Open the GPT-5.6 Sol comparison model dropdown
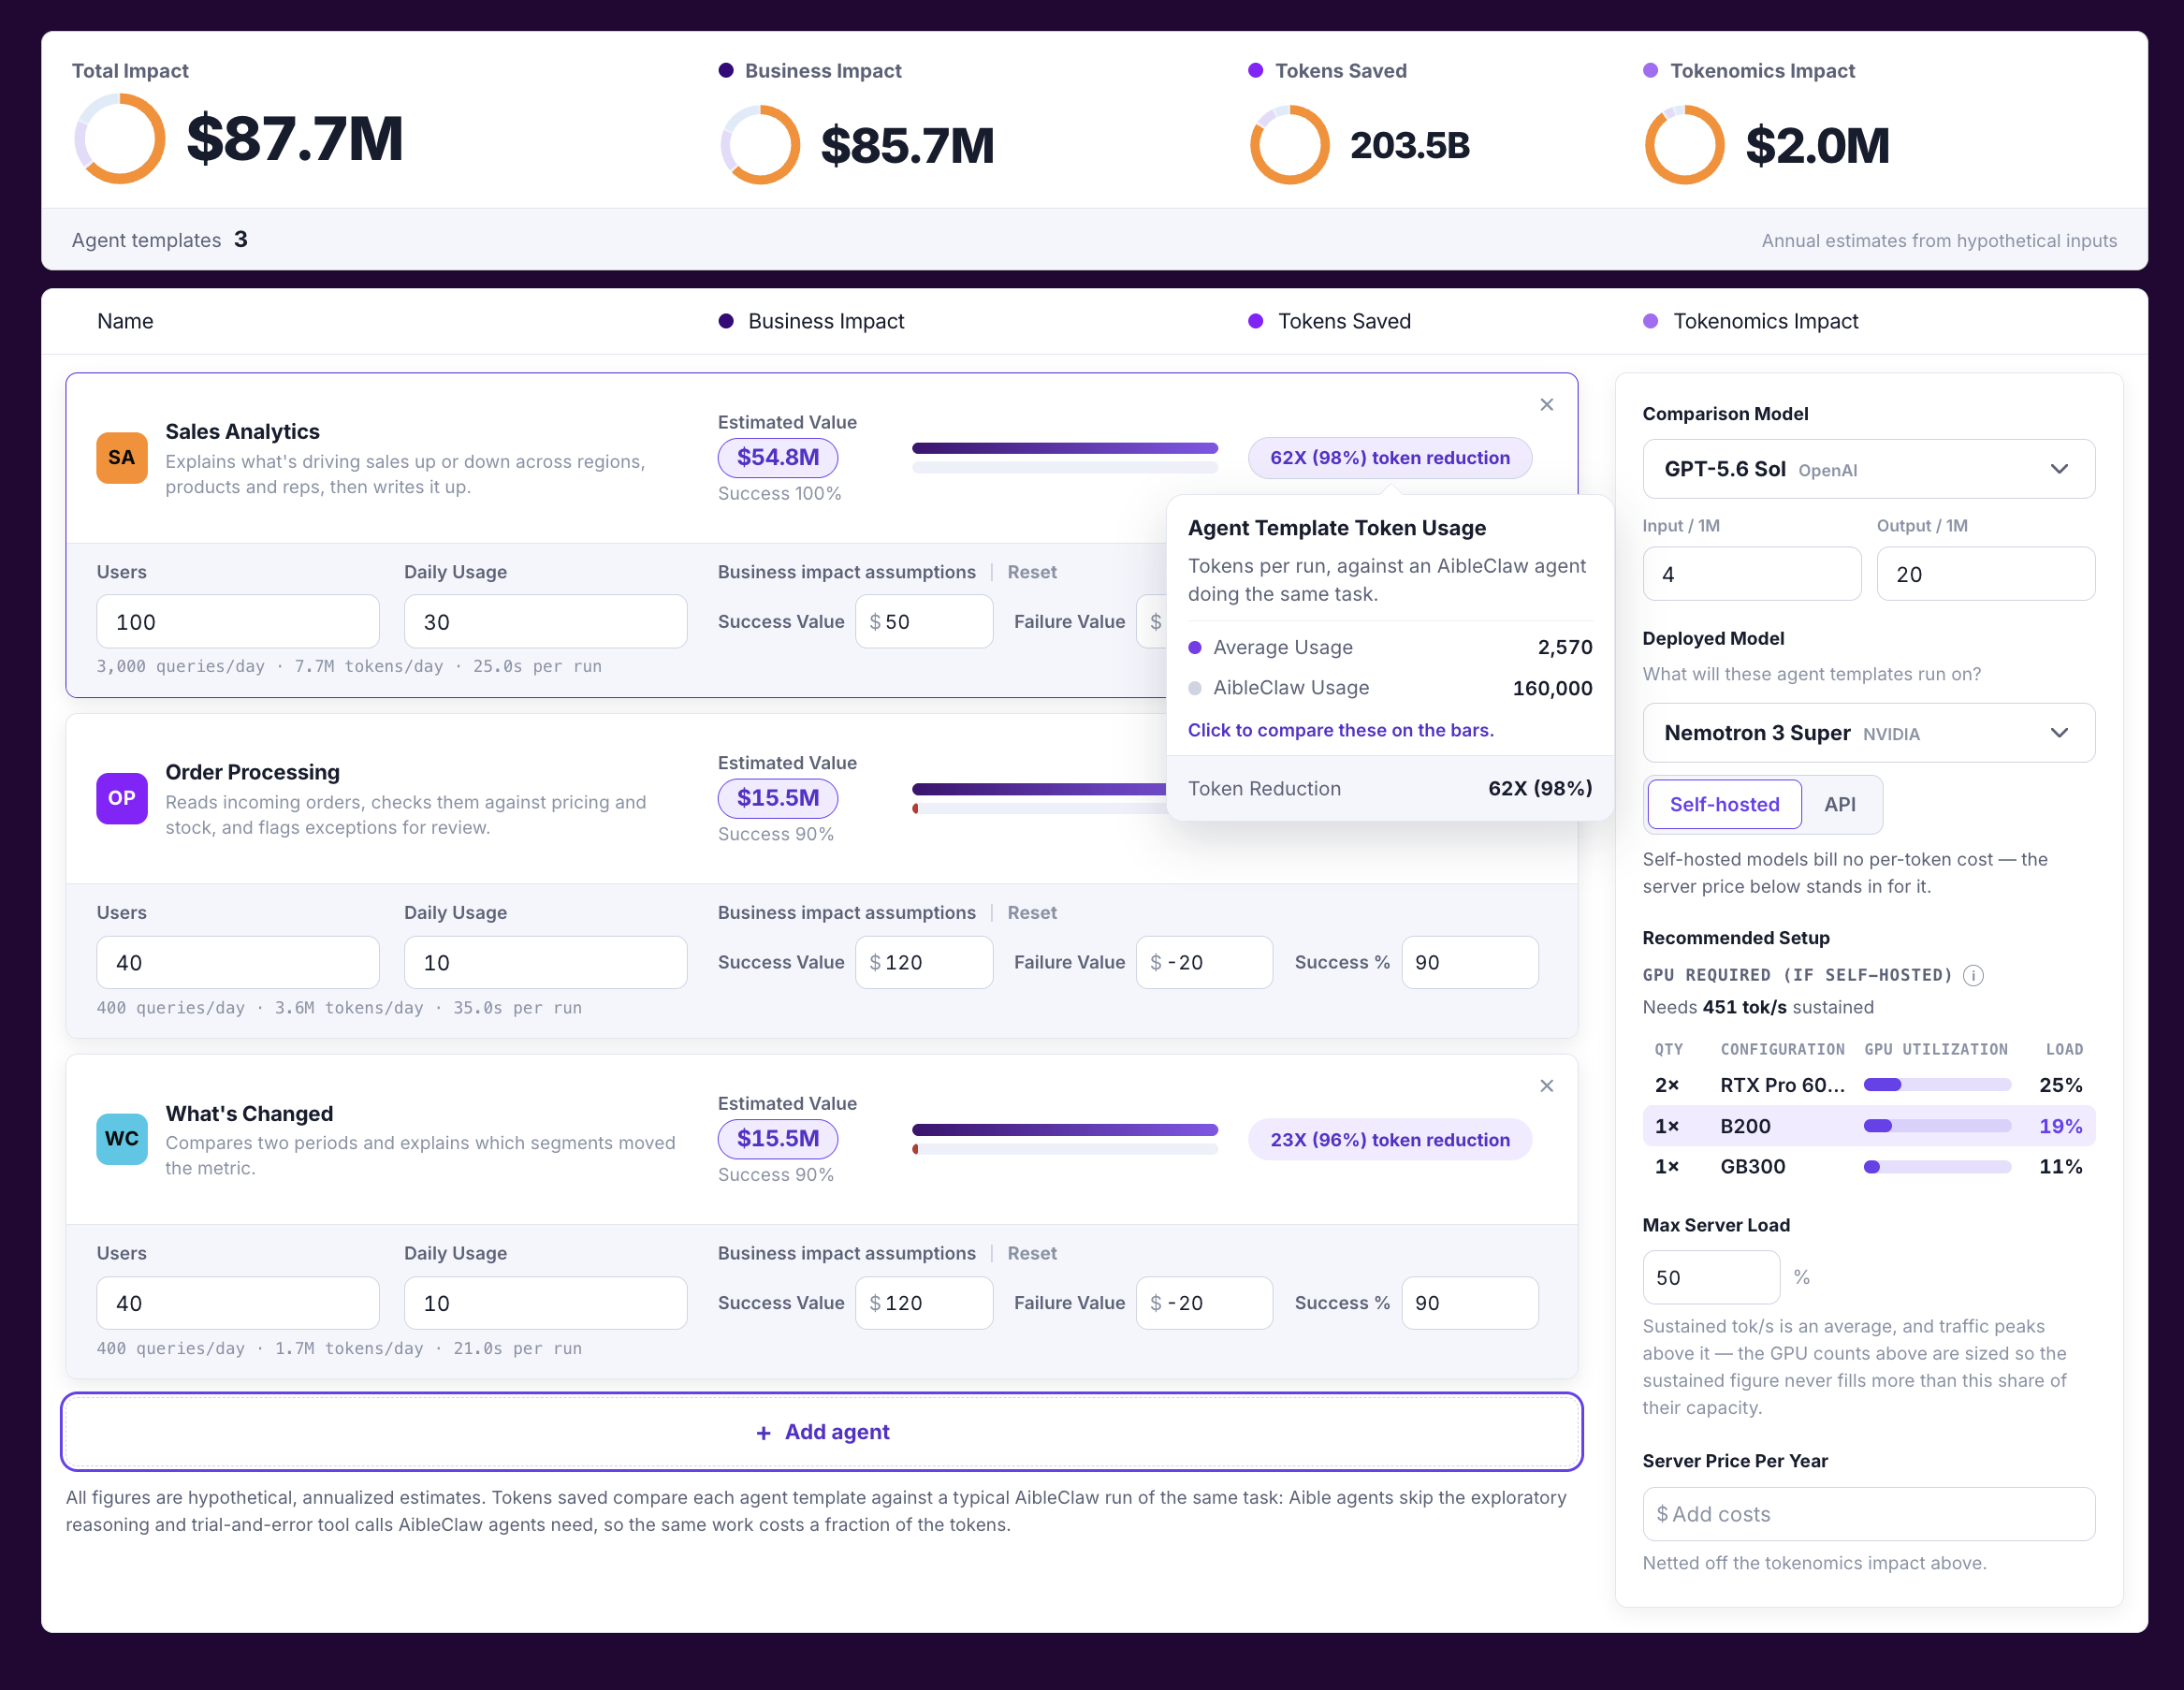 1868,469
